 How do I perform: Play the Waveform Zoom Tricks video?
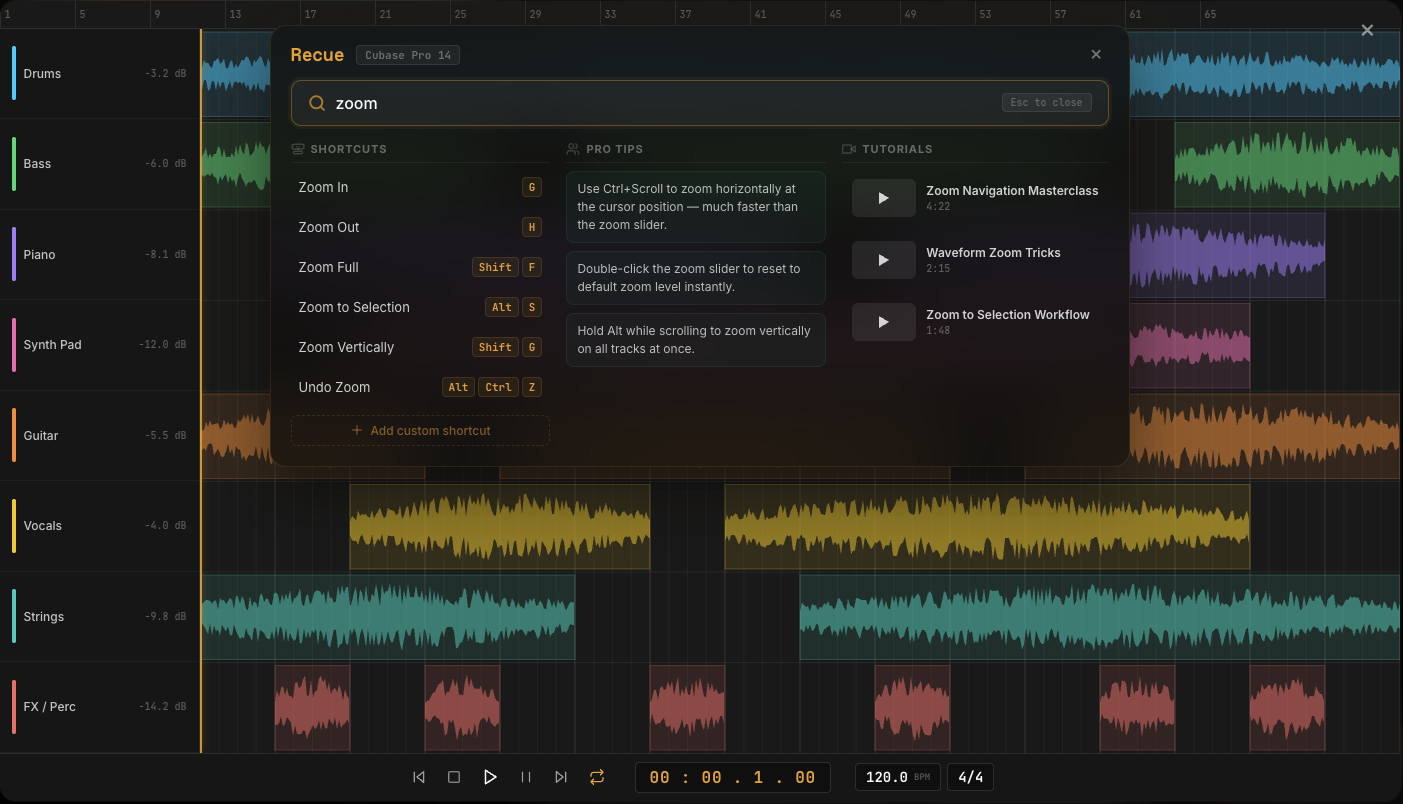tap(883, 260)
